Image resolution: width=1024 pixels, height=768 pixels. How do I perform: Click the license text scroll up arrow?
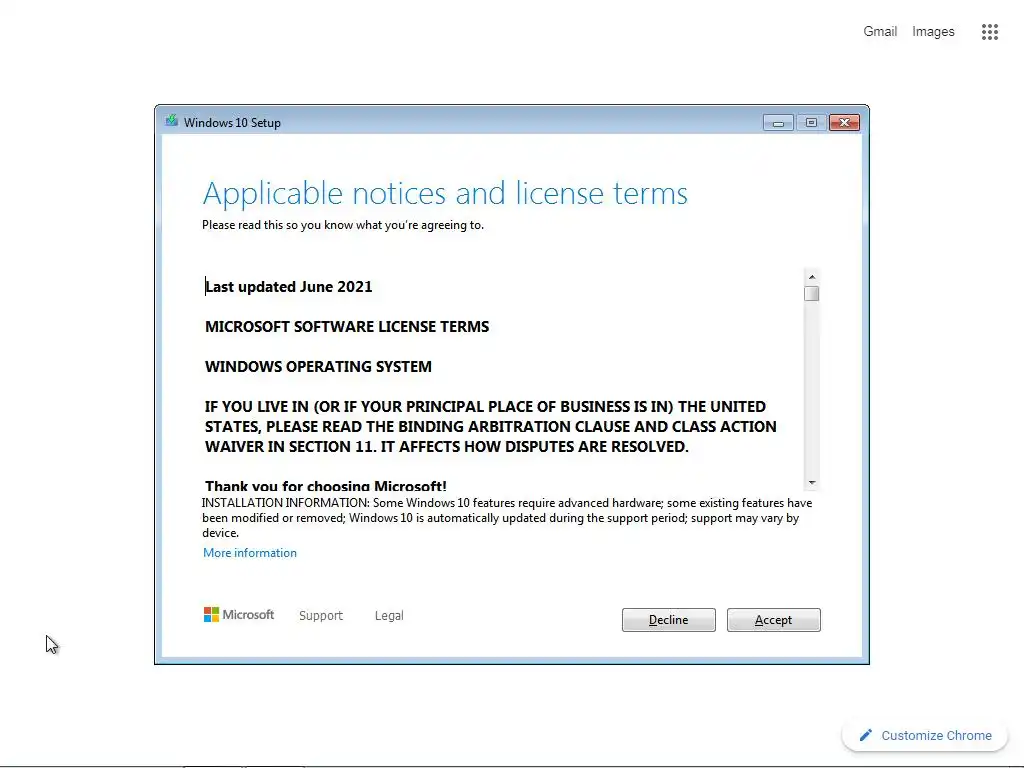[812, 277]
